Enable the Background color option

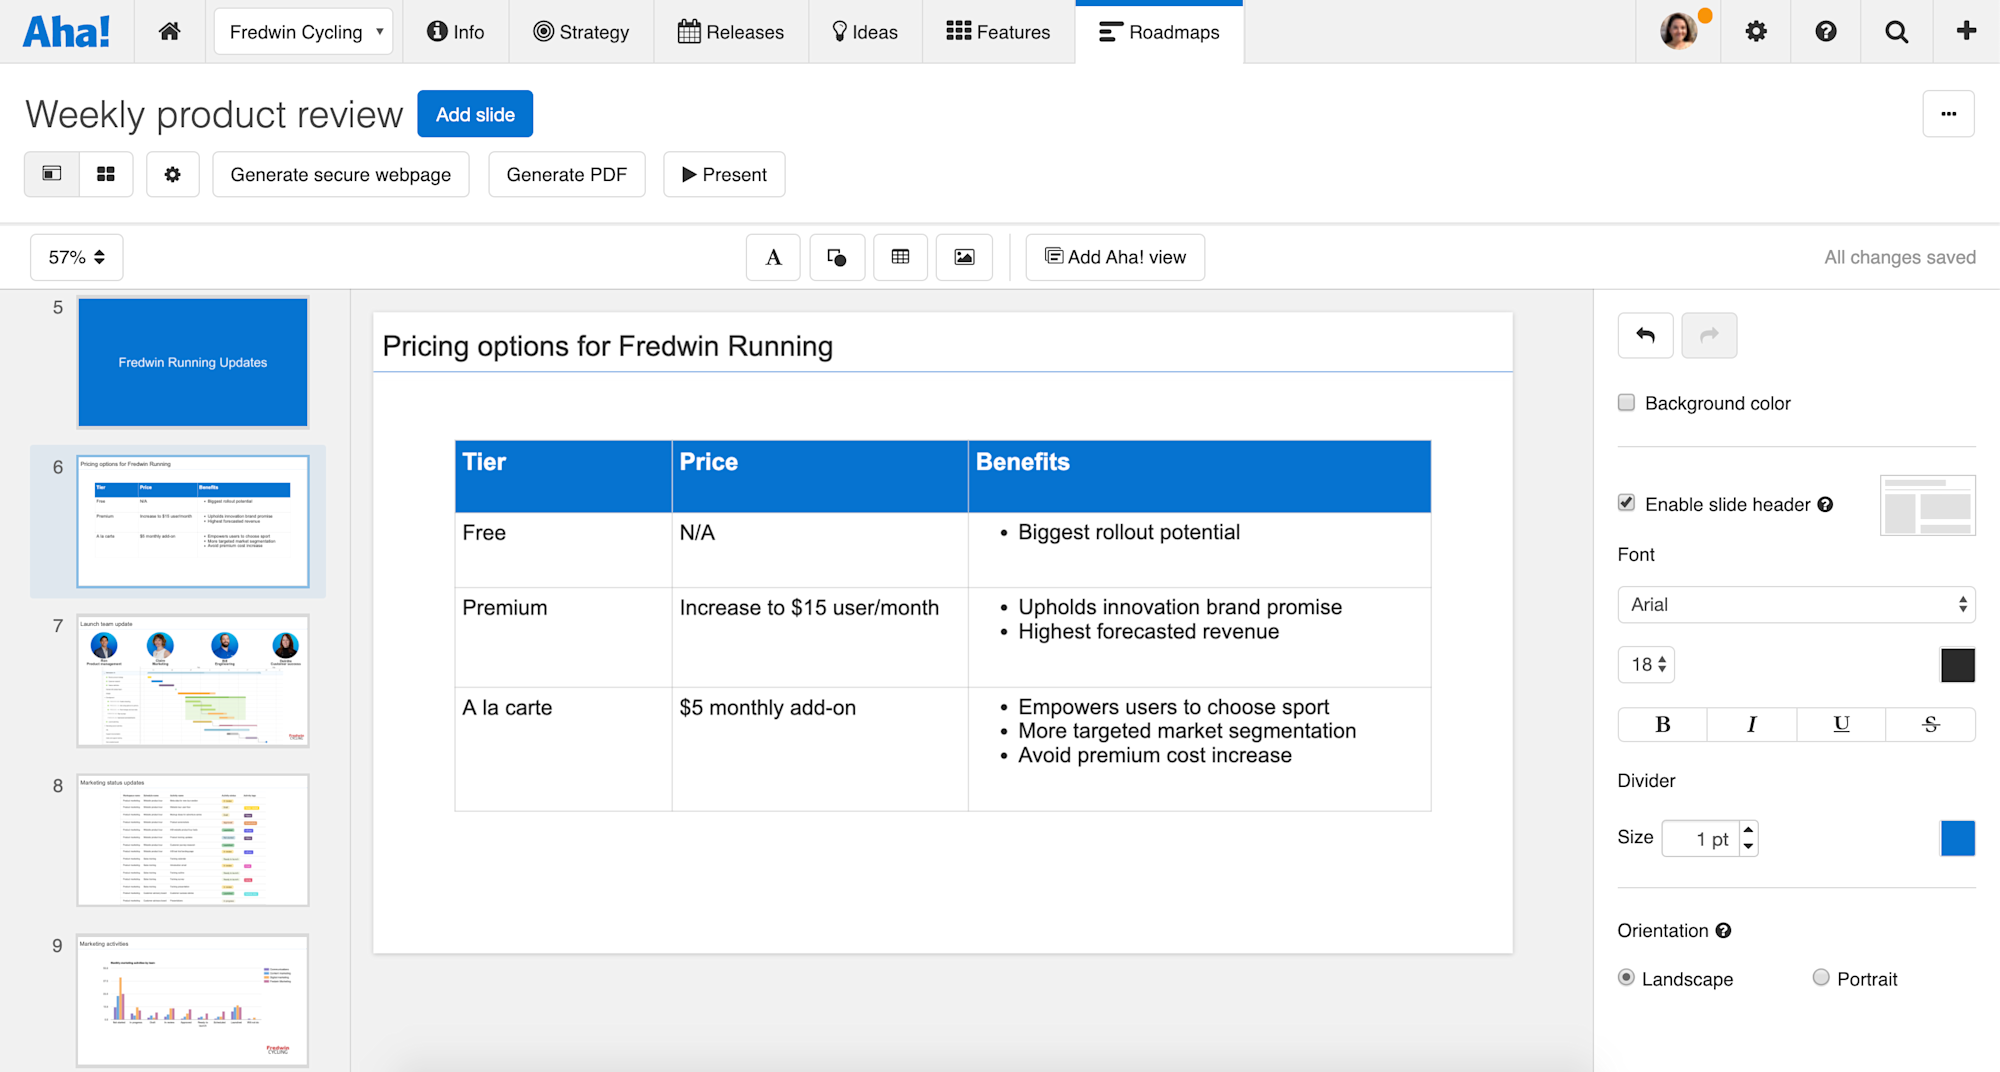coord(1626,402)
